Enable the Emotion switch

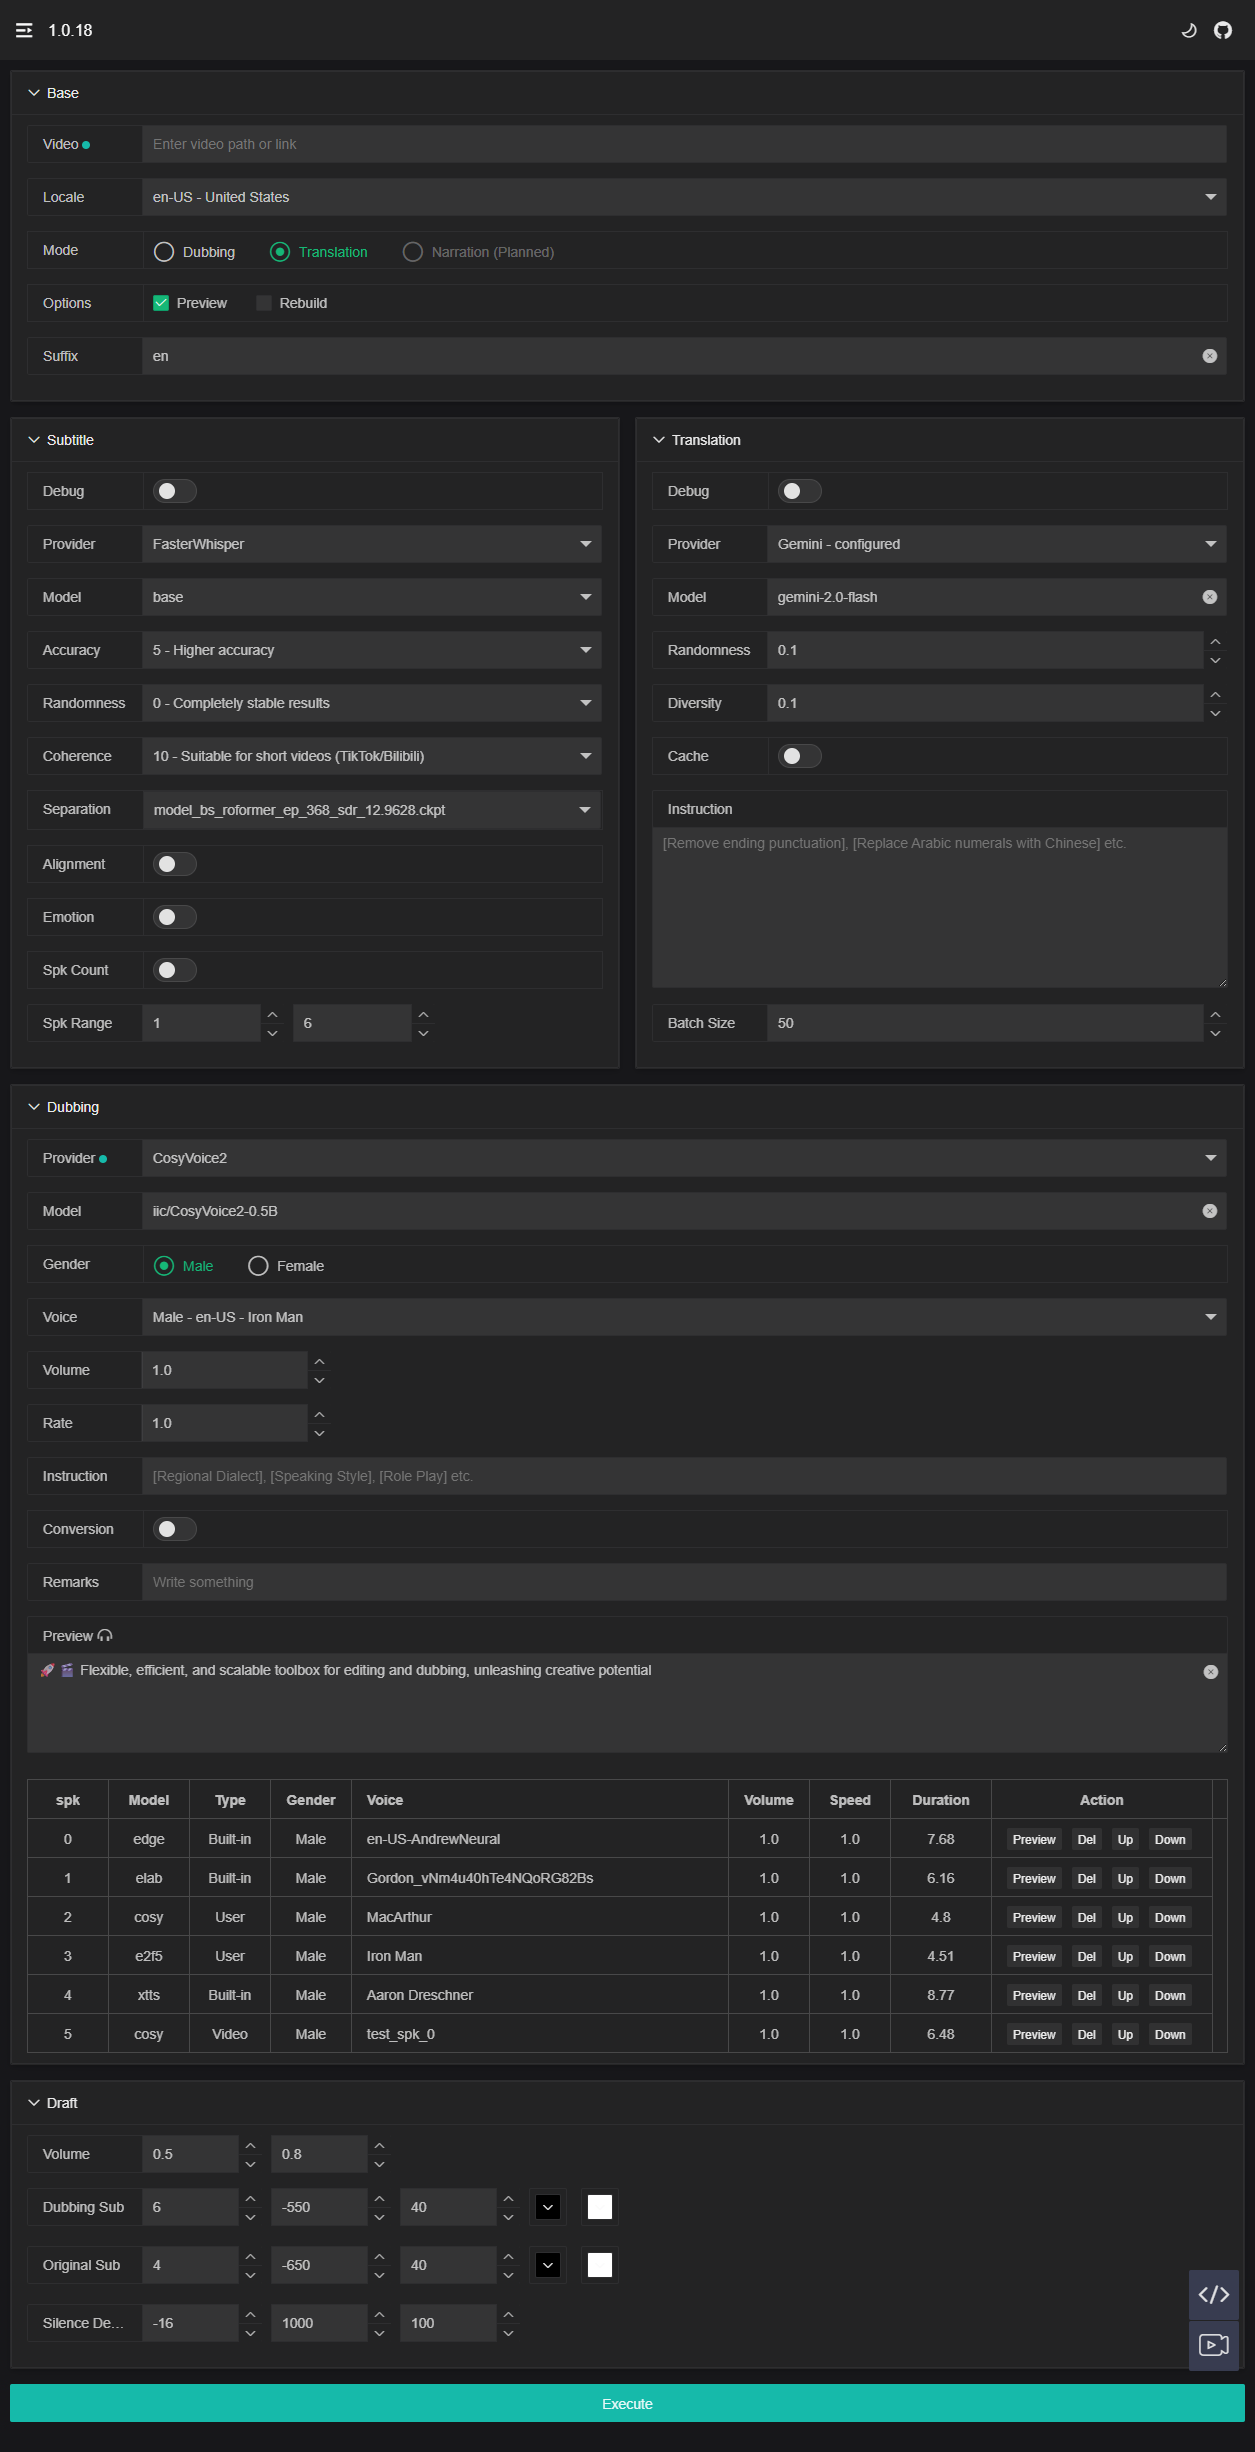(x=175, y=917)
